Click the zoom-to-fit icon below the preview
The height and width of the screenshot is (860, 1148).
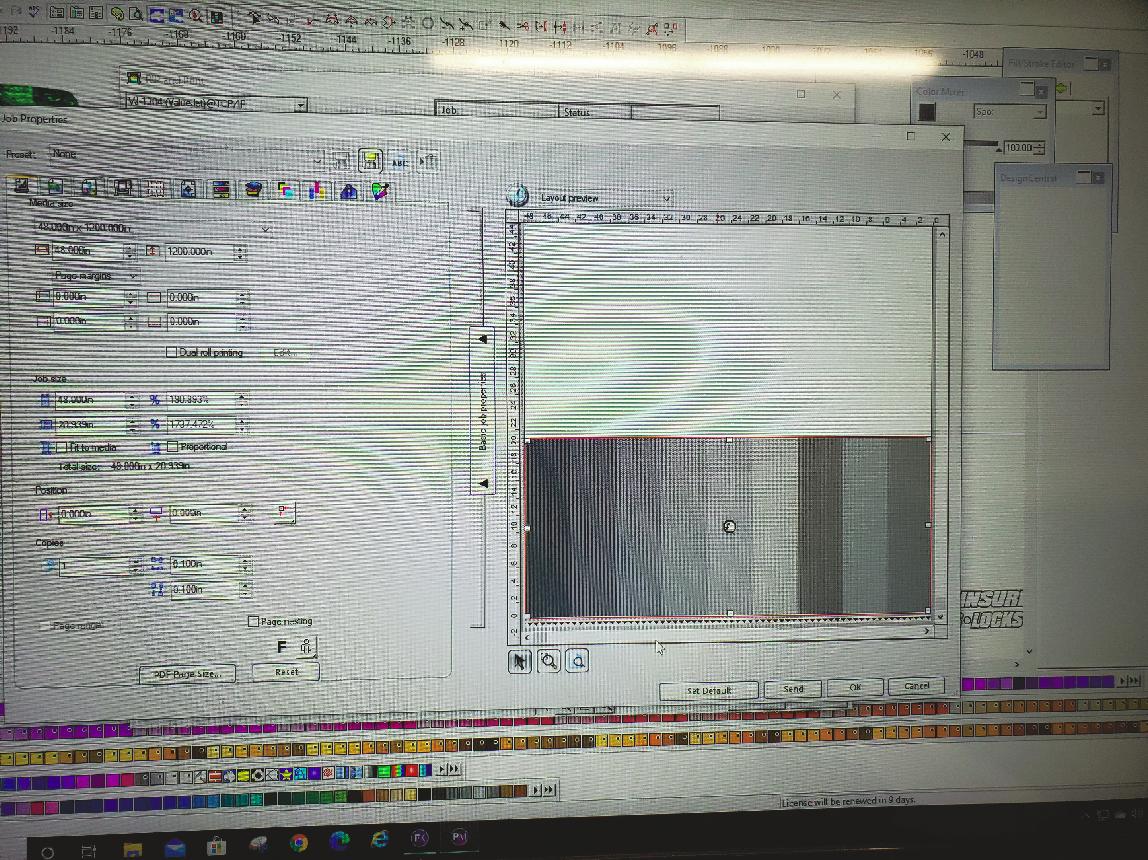[577, 662]
